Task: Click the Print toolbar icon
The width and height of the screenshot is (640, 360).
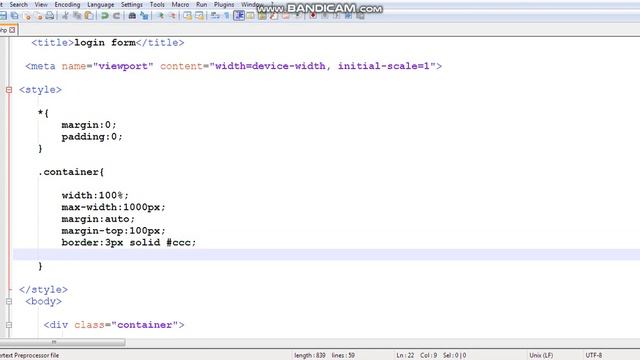Action: [50, 16]
